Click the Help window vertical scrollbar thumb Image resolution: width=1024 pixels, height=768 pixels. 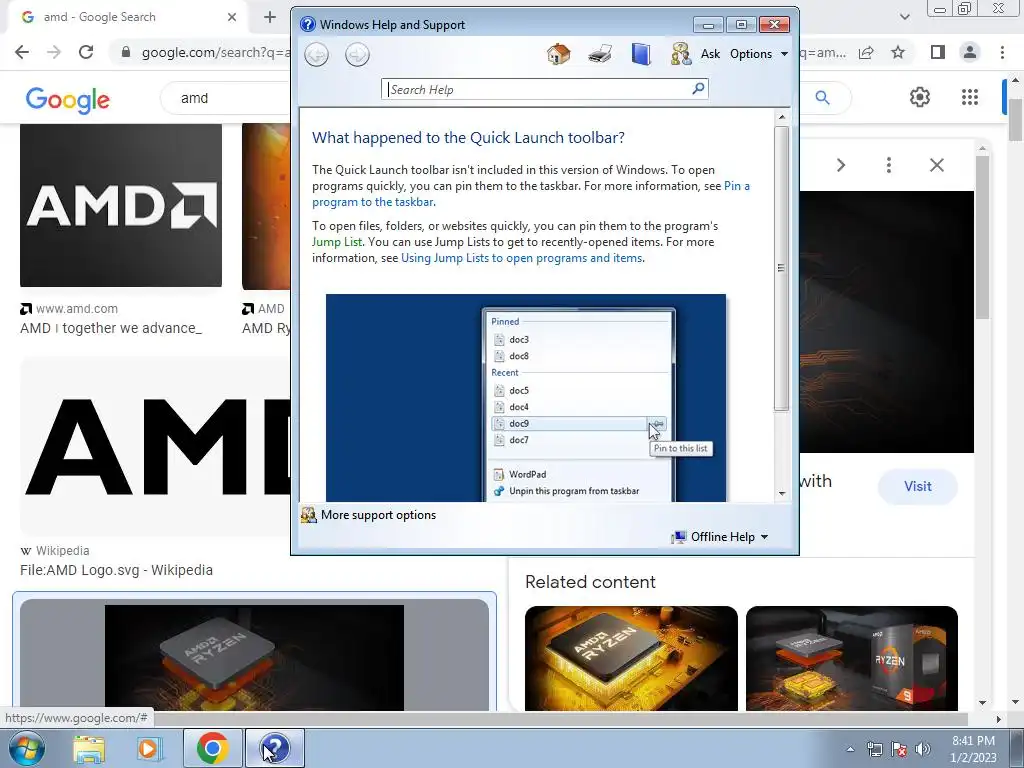pyautogui.click(x=782, y=268)
